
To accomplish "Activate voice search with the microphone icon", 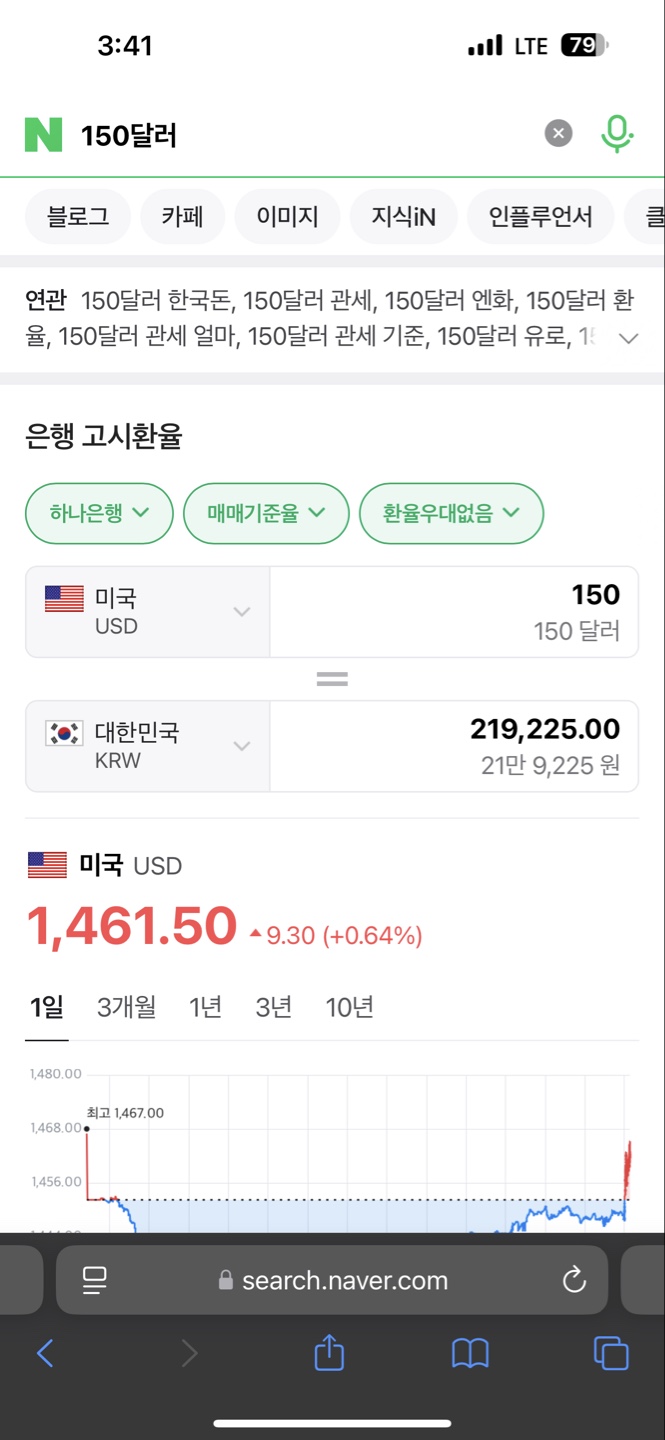I will coord(618,132).
